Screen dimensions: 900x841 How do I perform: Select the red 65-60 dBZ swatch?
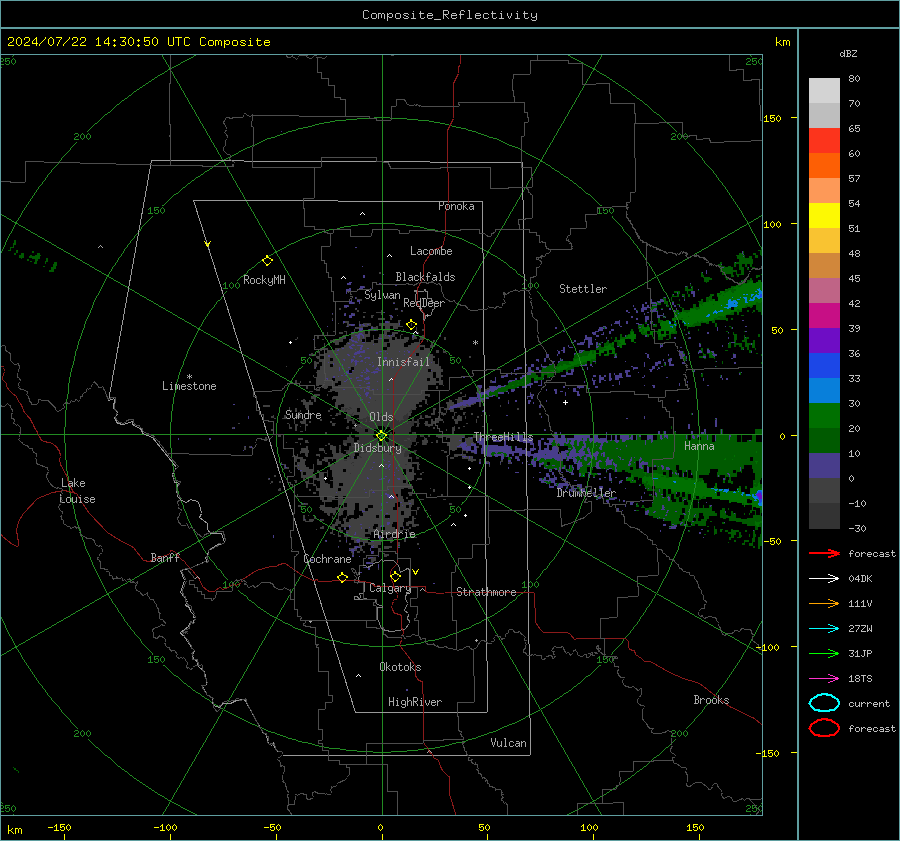[x=824, y=141]
